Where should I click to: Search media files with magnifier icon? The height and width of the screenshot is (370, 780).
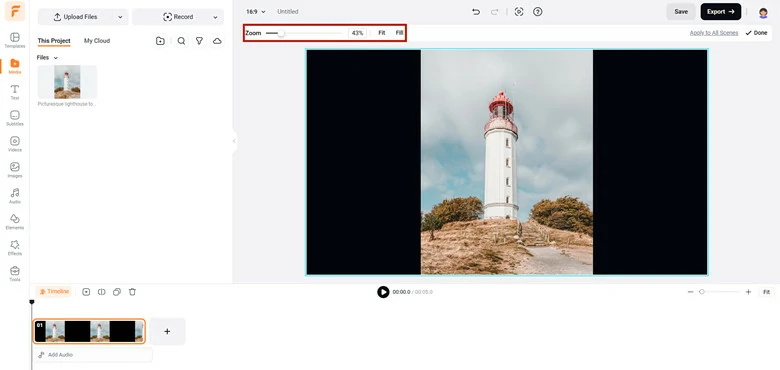tap(181, 41)
